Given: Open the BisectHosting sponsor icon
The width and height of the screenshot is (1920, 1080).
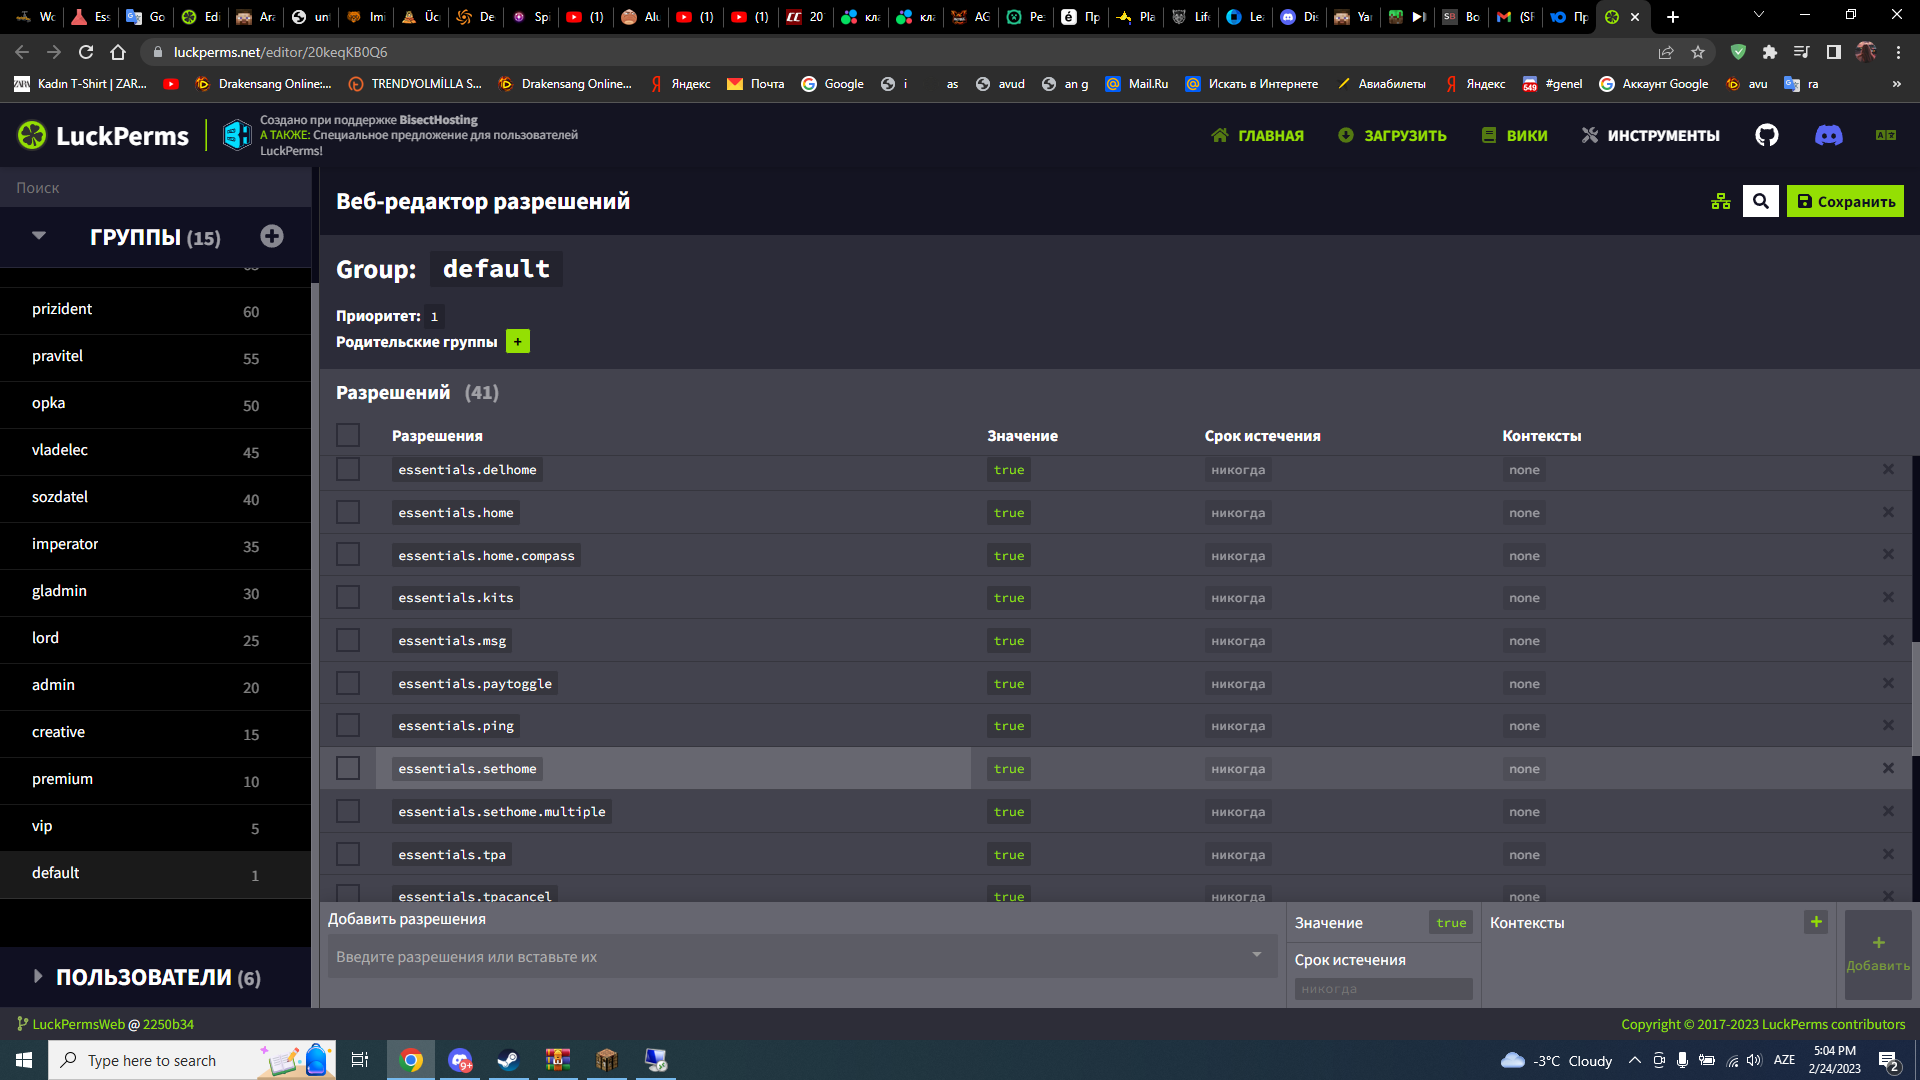Looking at the screenshot, I should point(237,135).
